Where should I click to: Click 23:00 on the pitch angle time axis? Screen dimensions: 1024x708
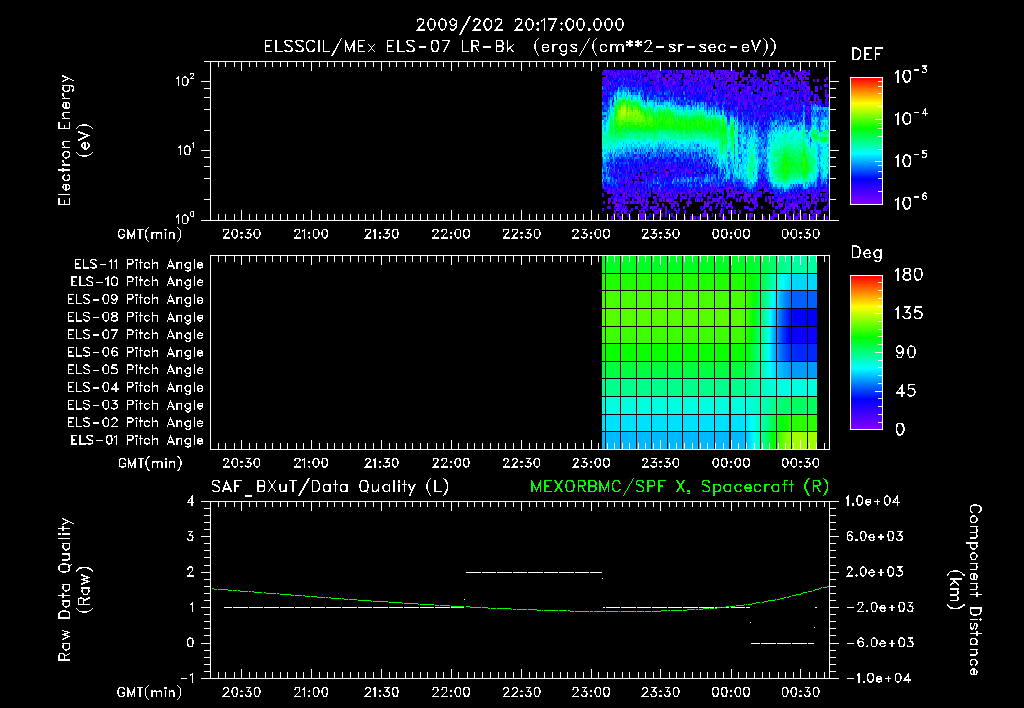590,463
